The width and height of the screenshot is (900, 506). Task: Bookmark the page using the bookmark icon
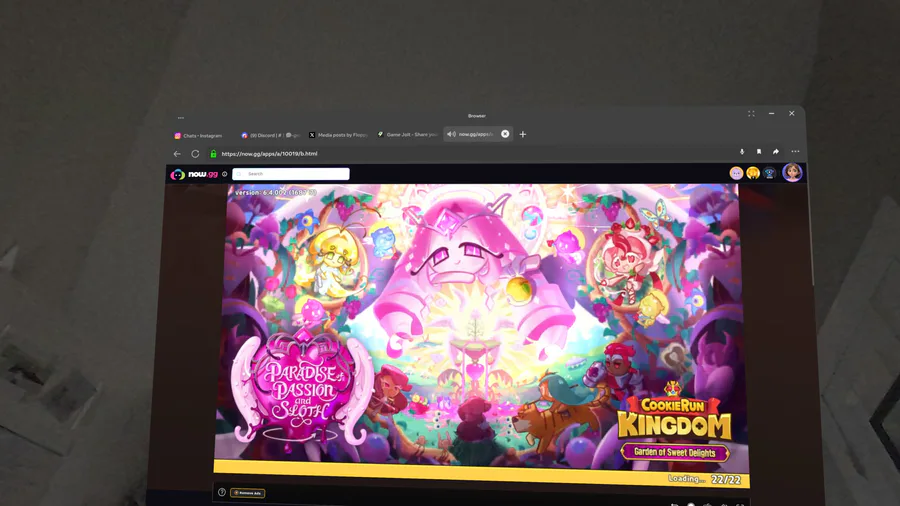[x=759, y=151]
